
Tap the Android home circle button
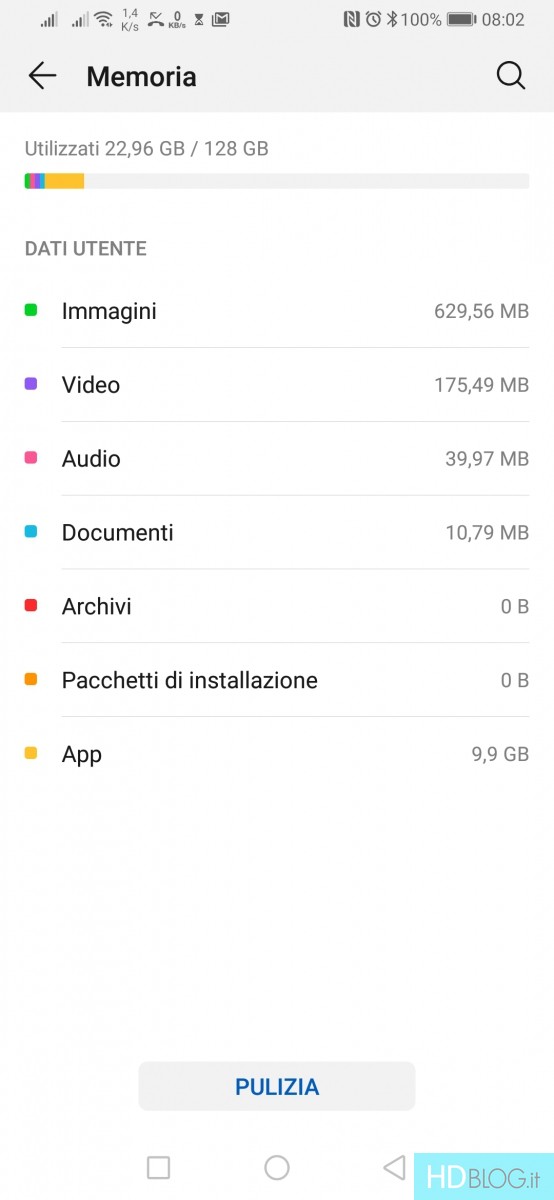(x=277, y=1167)
